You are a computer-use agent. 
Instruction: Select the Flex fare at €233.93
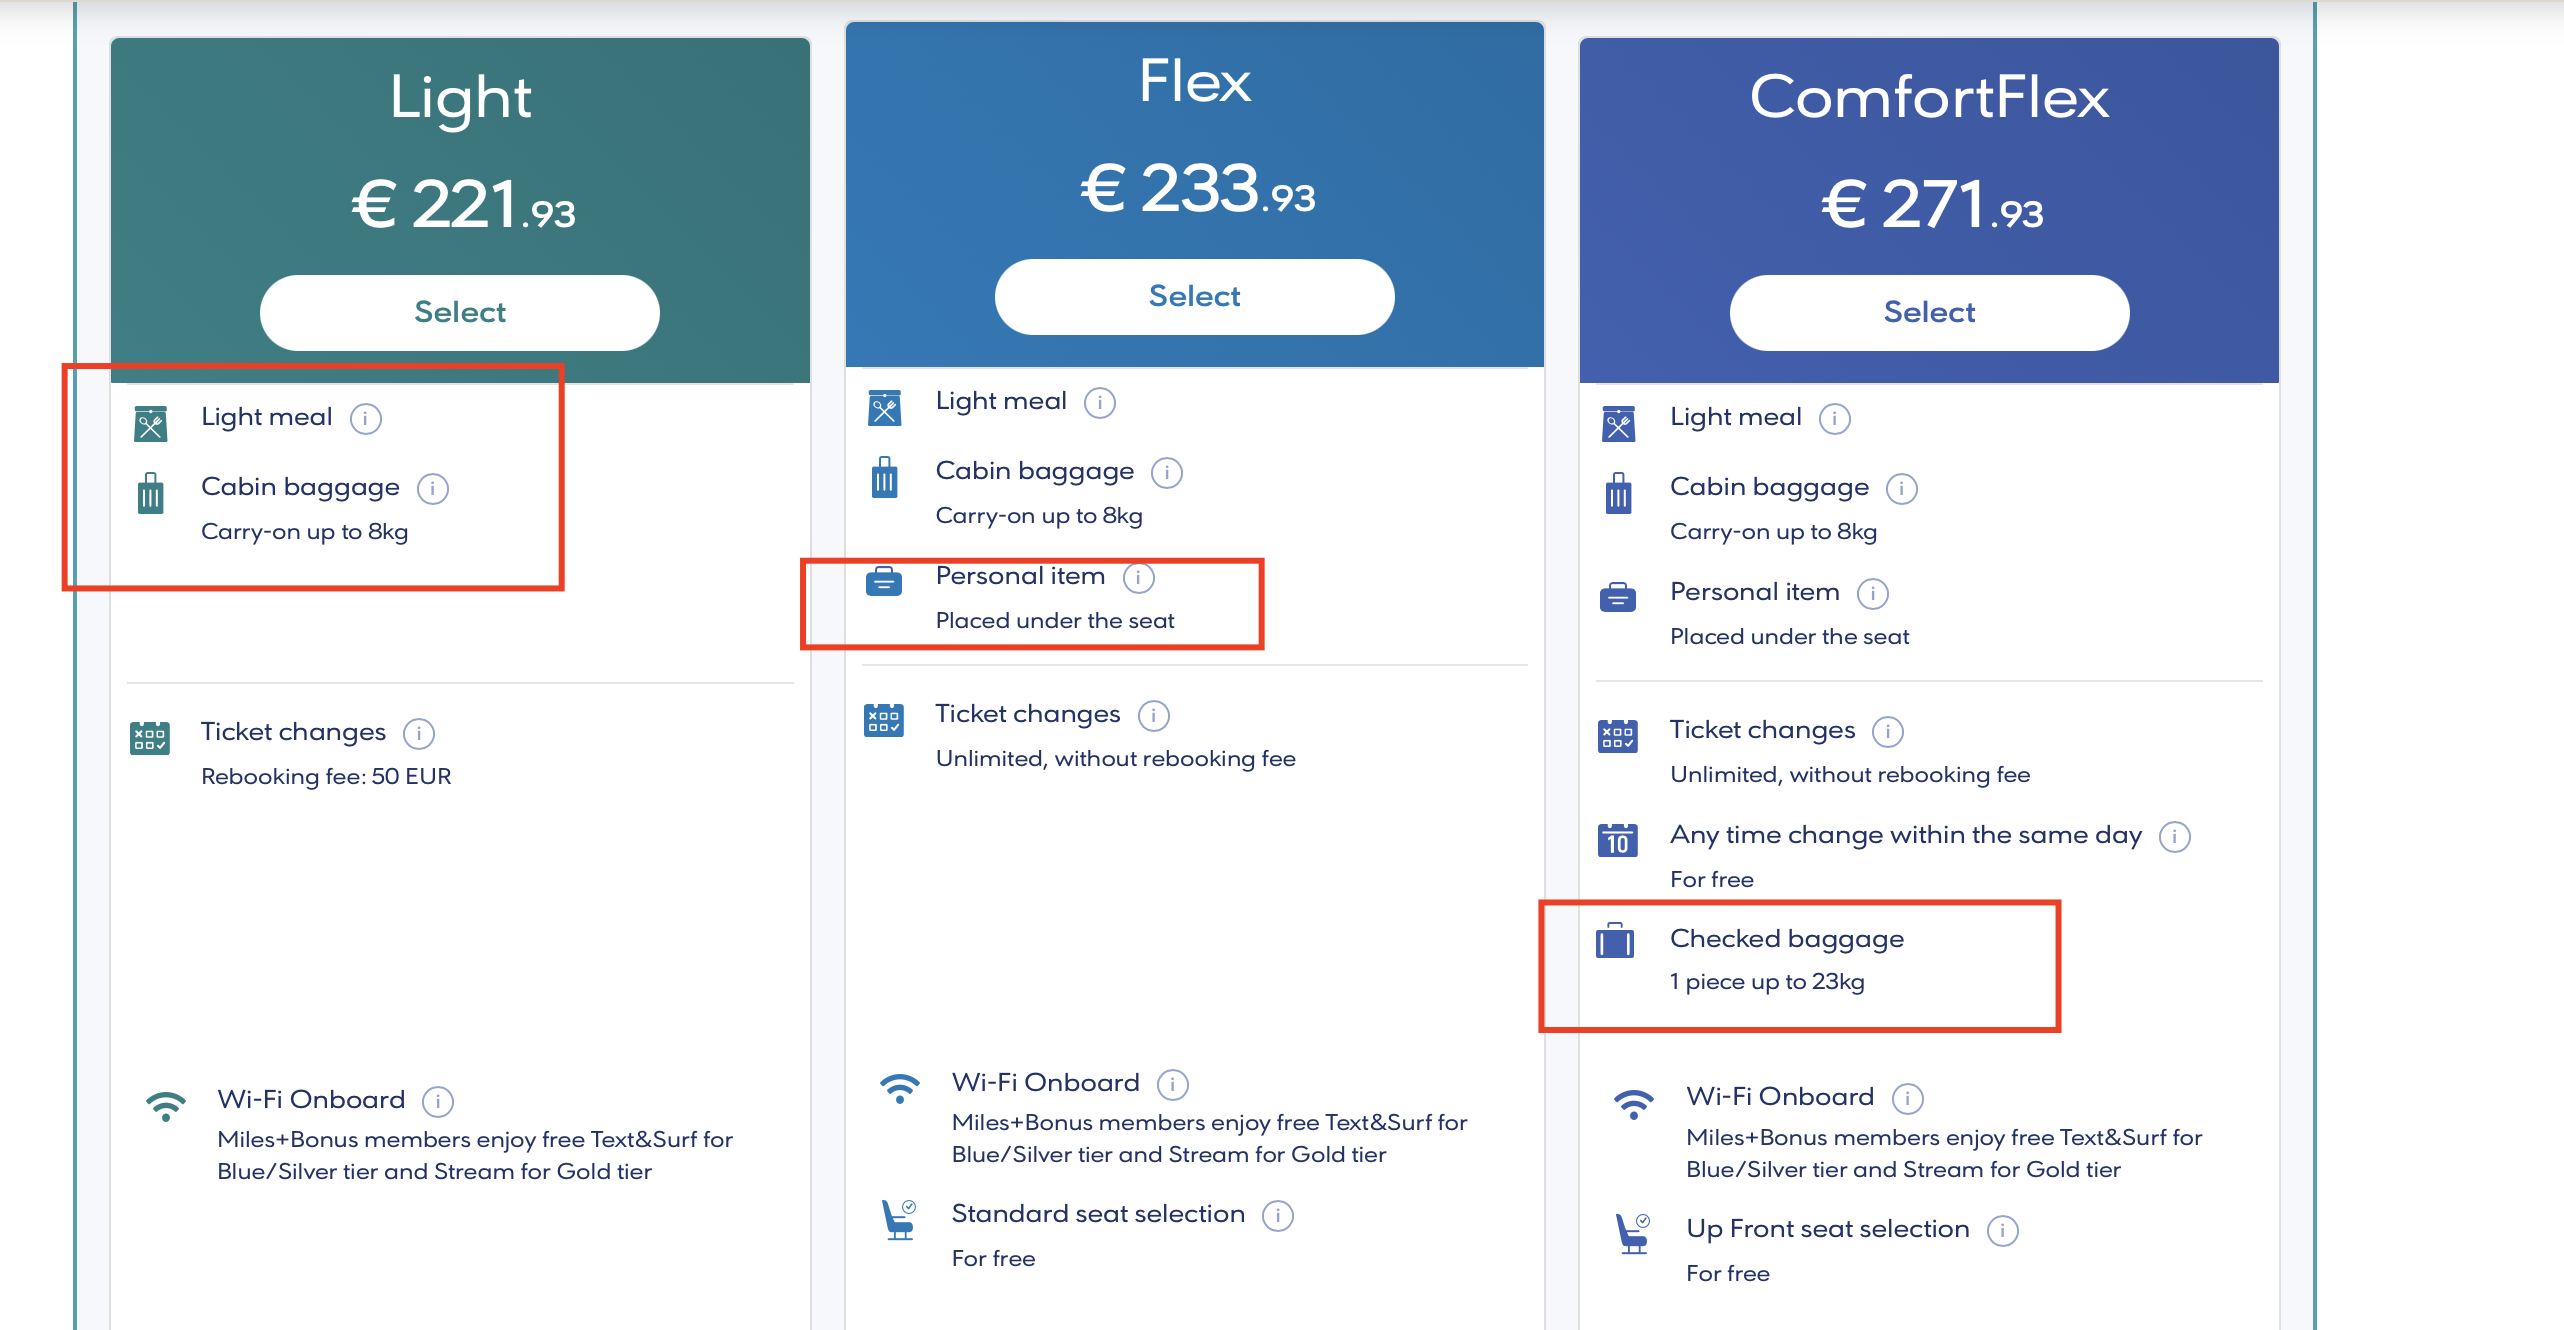coord(1194,296)
